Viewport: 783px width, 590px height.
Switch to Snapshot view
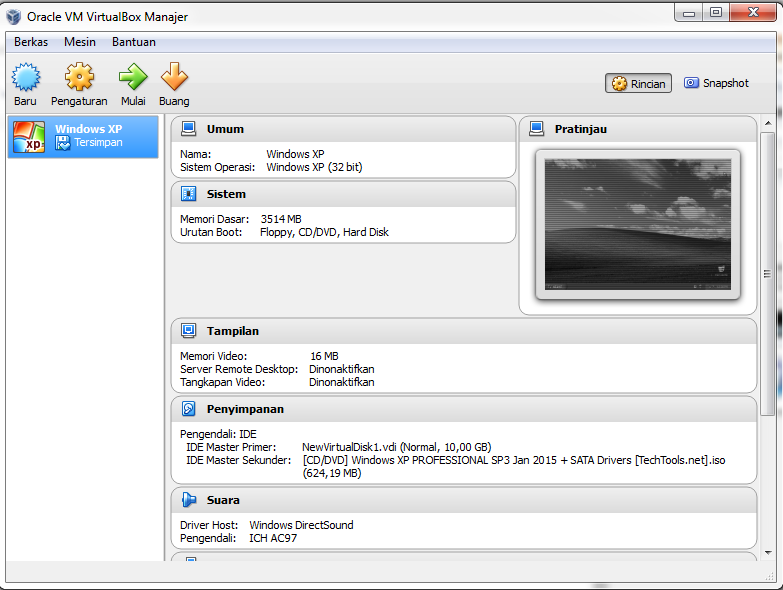716,83
